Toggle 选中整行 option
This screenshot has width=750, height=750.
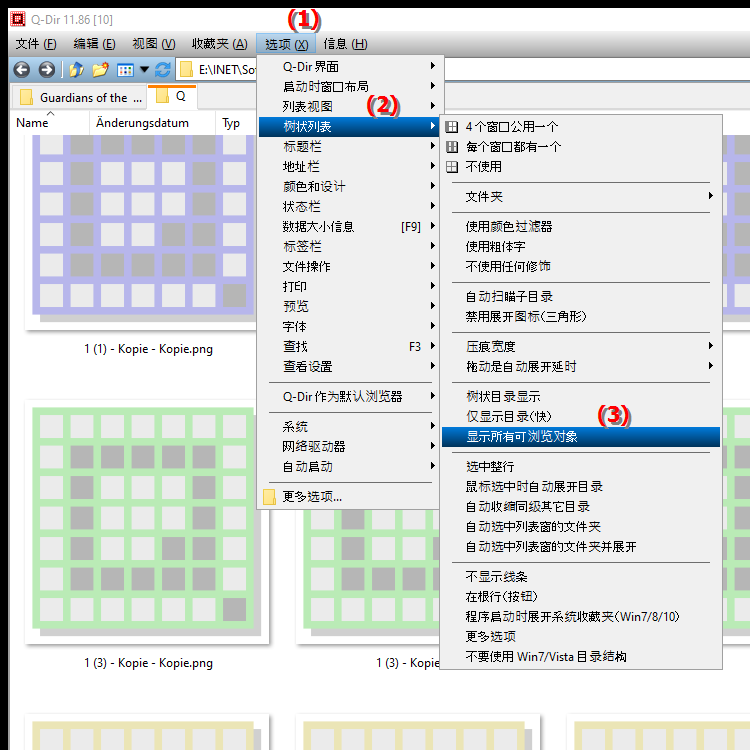tap(581, 466)
